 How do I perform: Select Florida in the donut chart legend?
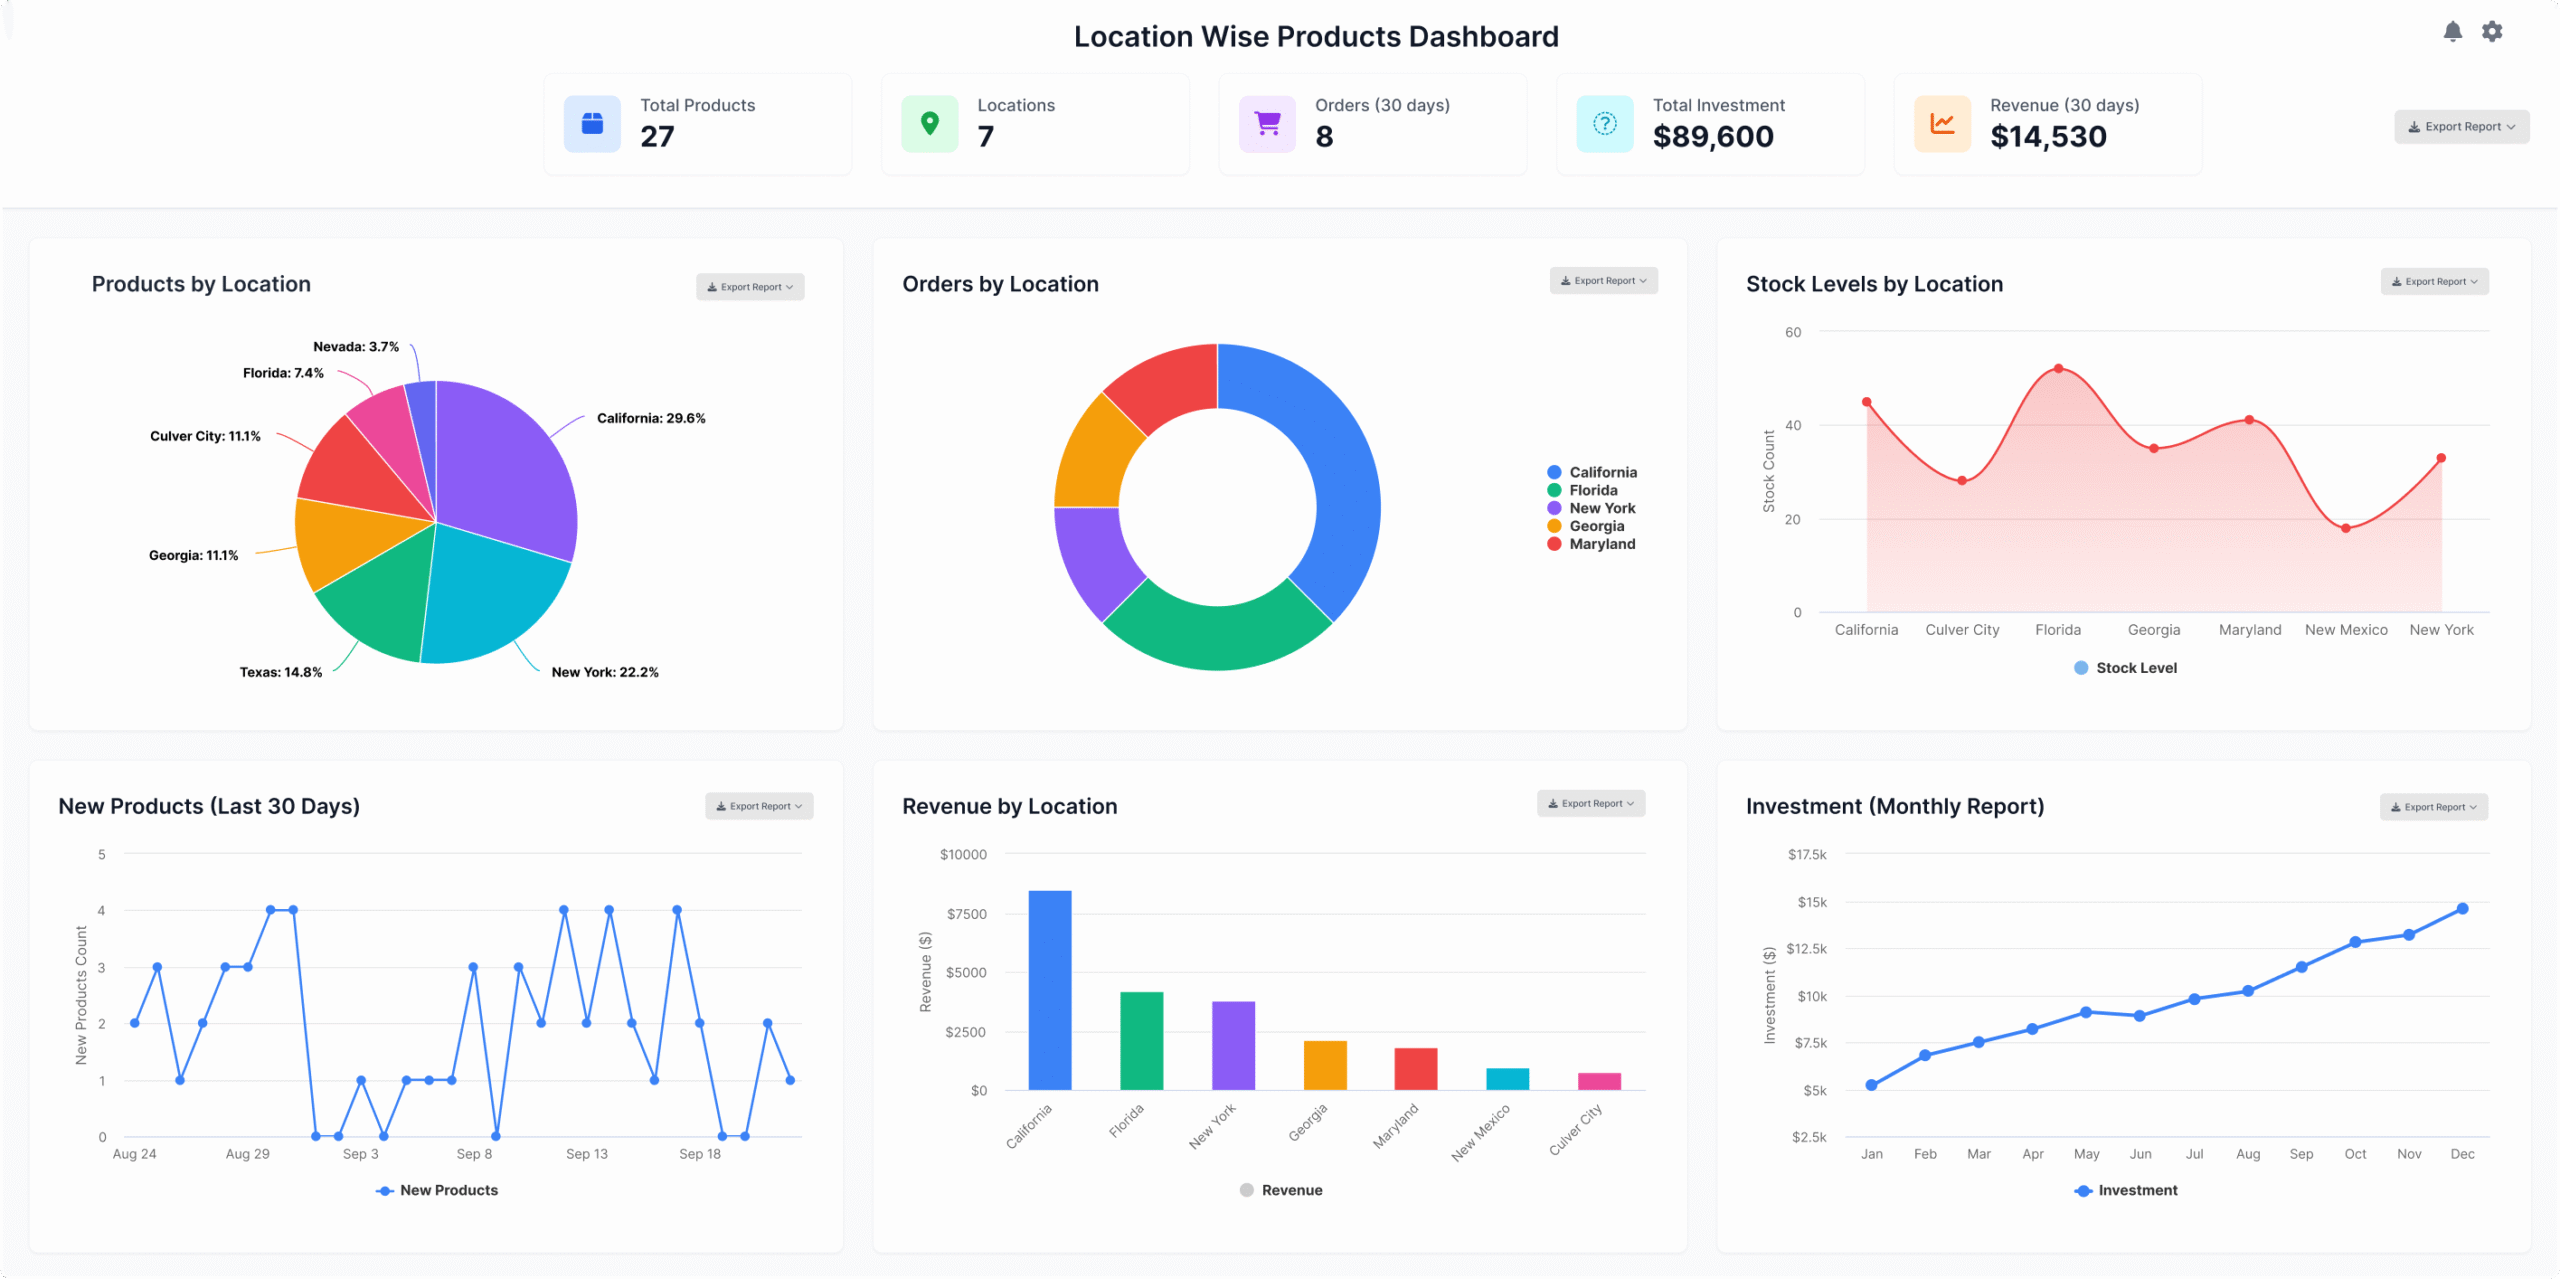pyautogui.click(x=1594, y=490)
